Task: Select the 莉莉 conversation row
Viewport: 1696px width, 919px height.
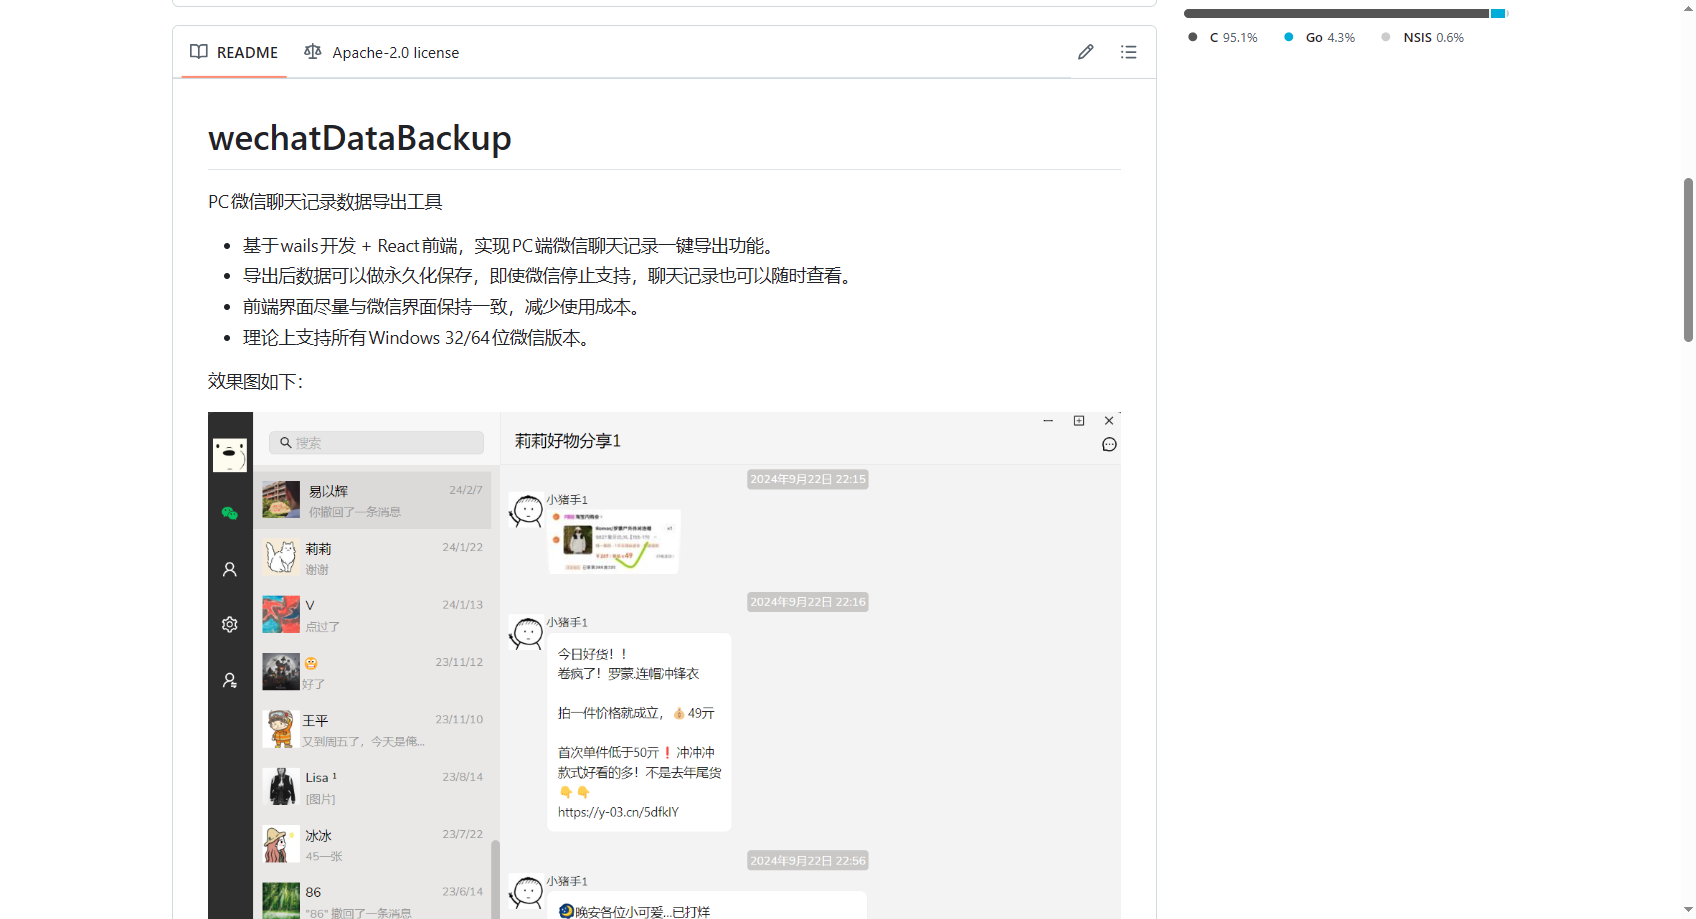Action: coord(372,558)
